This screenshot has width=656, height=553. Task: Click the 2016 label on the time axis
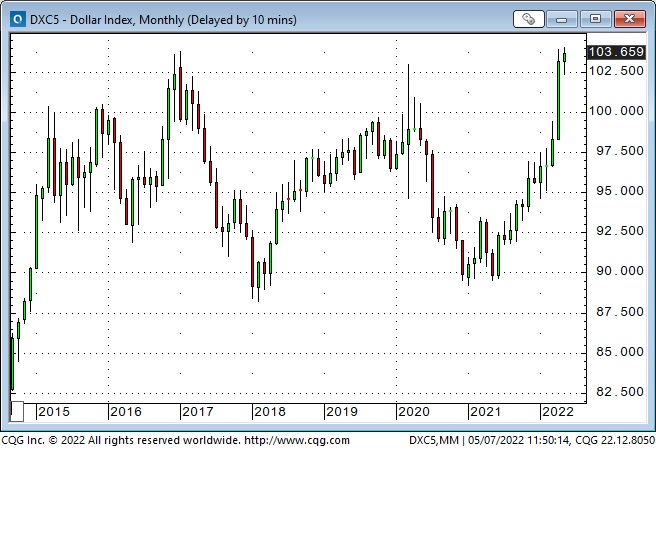126,412
